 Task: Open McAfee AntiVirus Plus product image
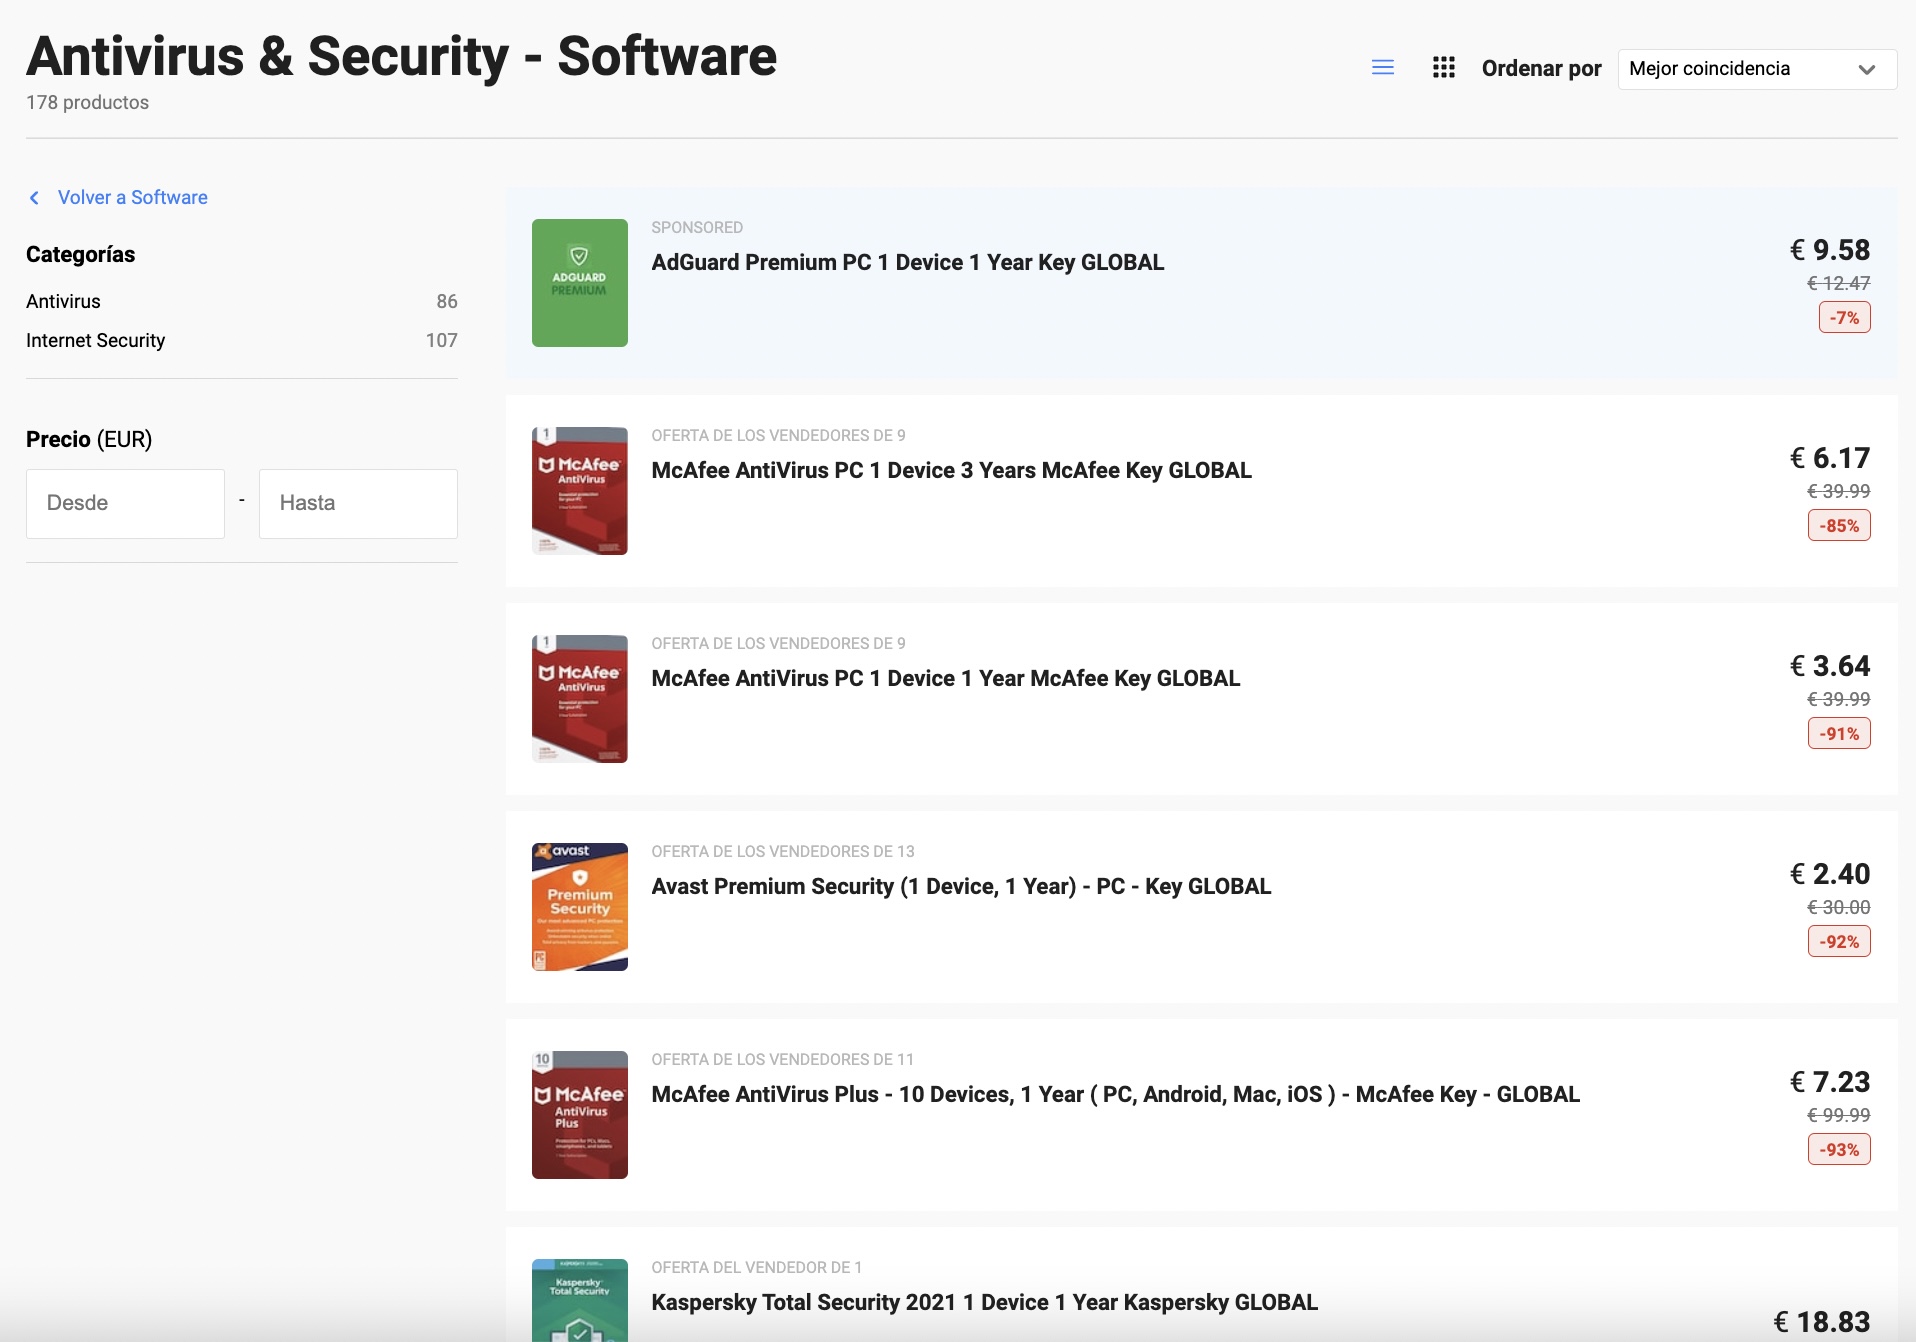point(580,1115)
